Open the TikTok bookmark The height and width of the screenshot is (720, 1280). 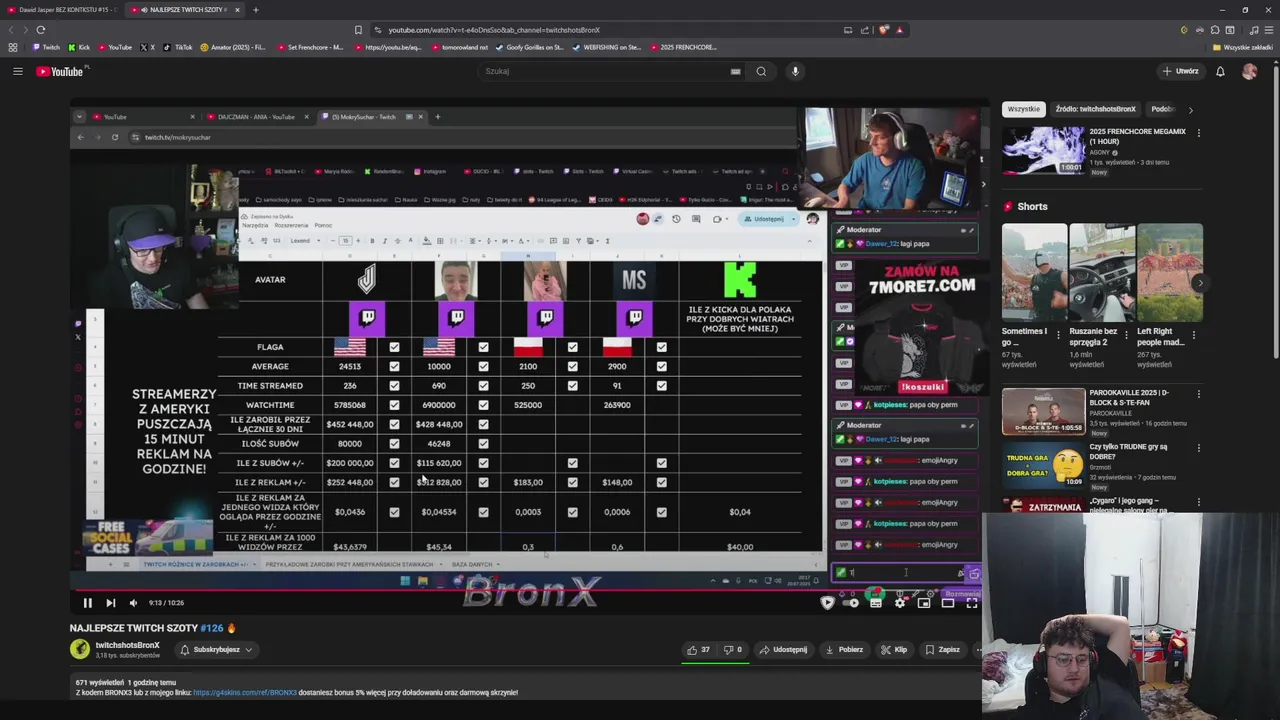(x=177, y=47)
